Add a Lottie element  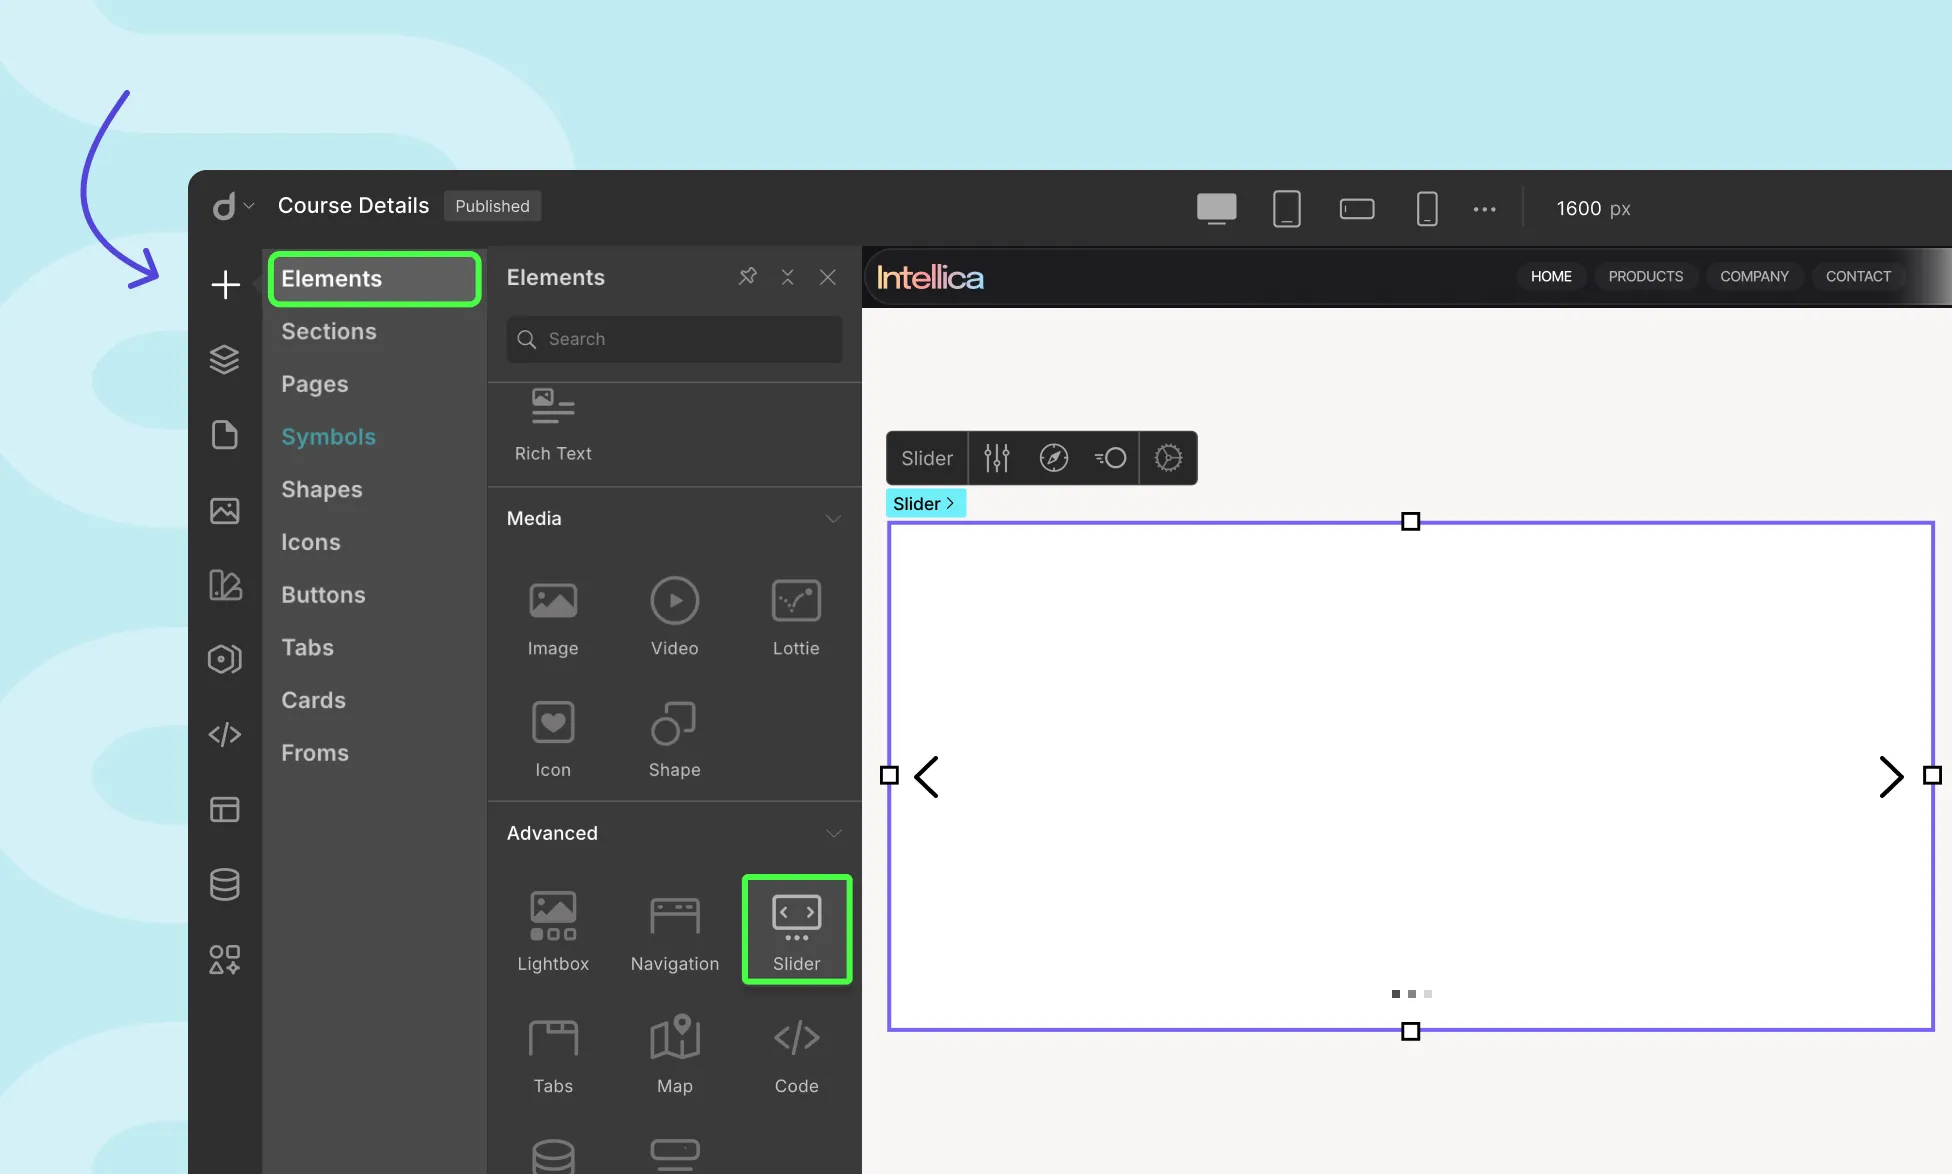[x=797, y=618]
